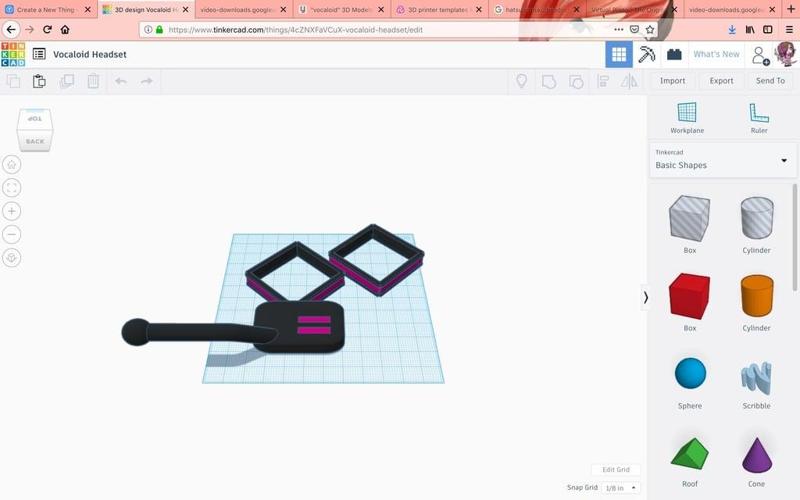Select the Workplane tool
Viewport: 800px width, 500px height.
pyautogui.click(x=687, y=117)
